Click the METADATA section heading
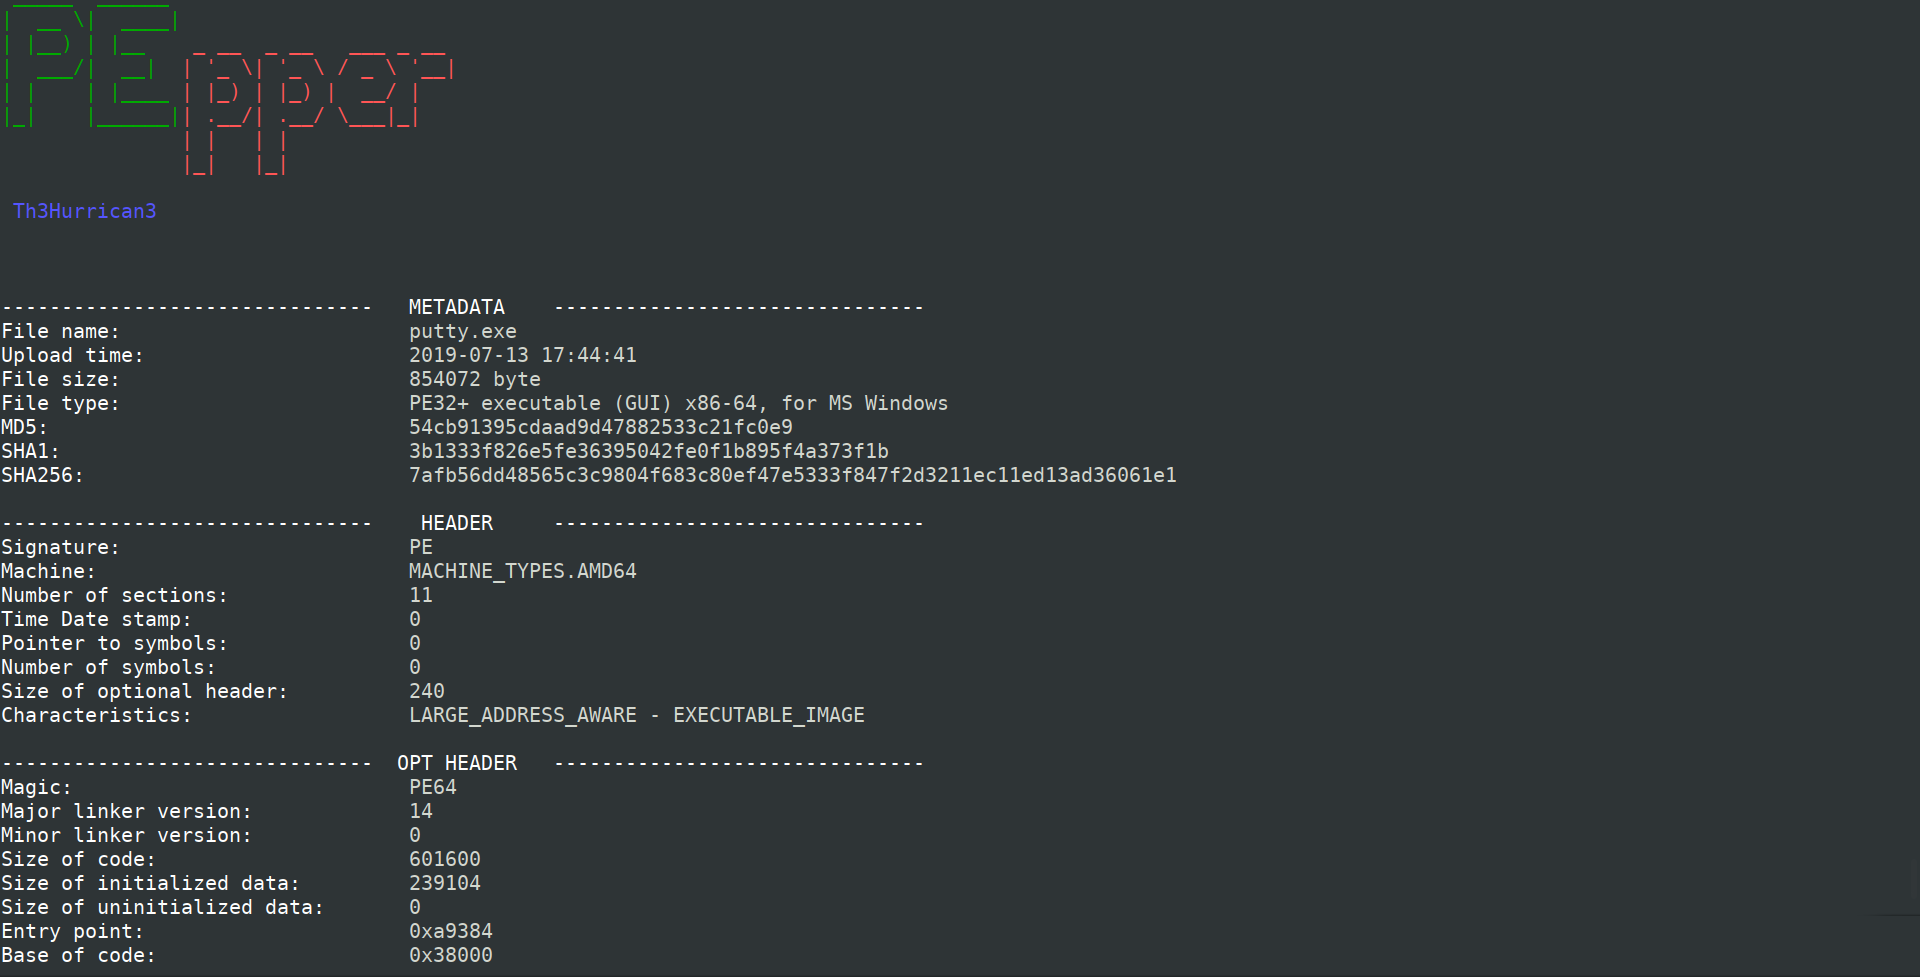The image size is (1920, 977). tap(457, 307)
